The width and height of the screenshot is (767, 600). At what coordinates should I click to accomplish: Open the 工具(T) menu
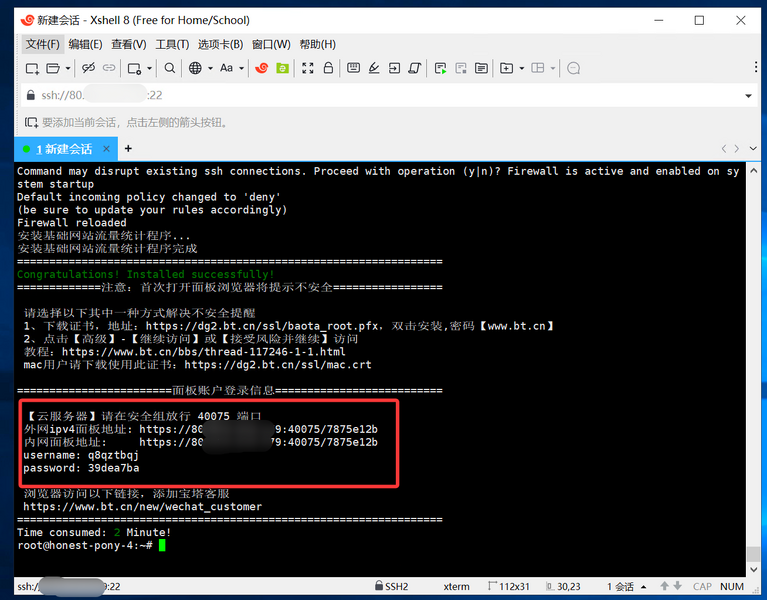[x=172, y=44]
